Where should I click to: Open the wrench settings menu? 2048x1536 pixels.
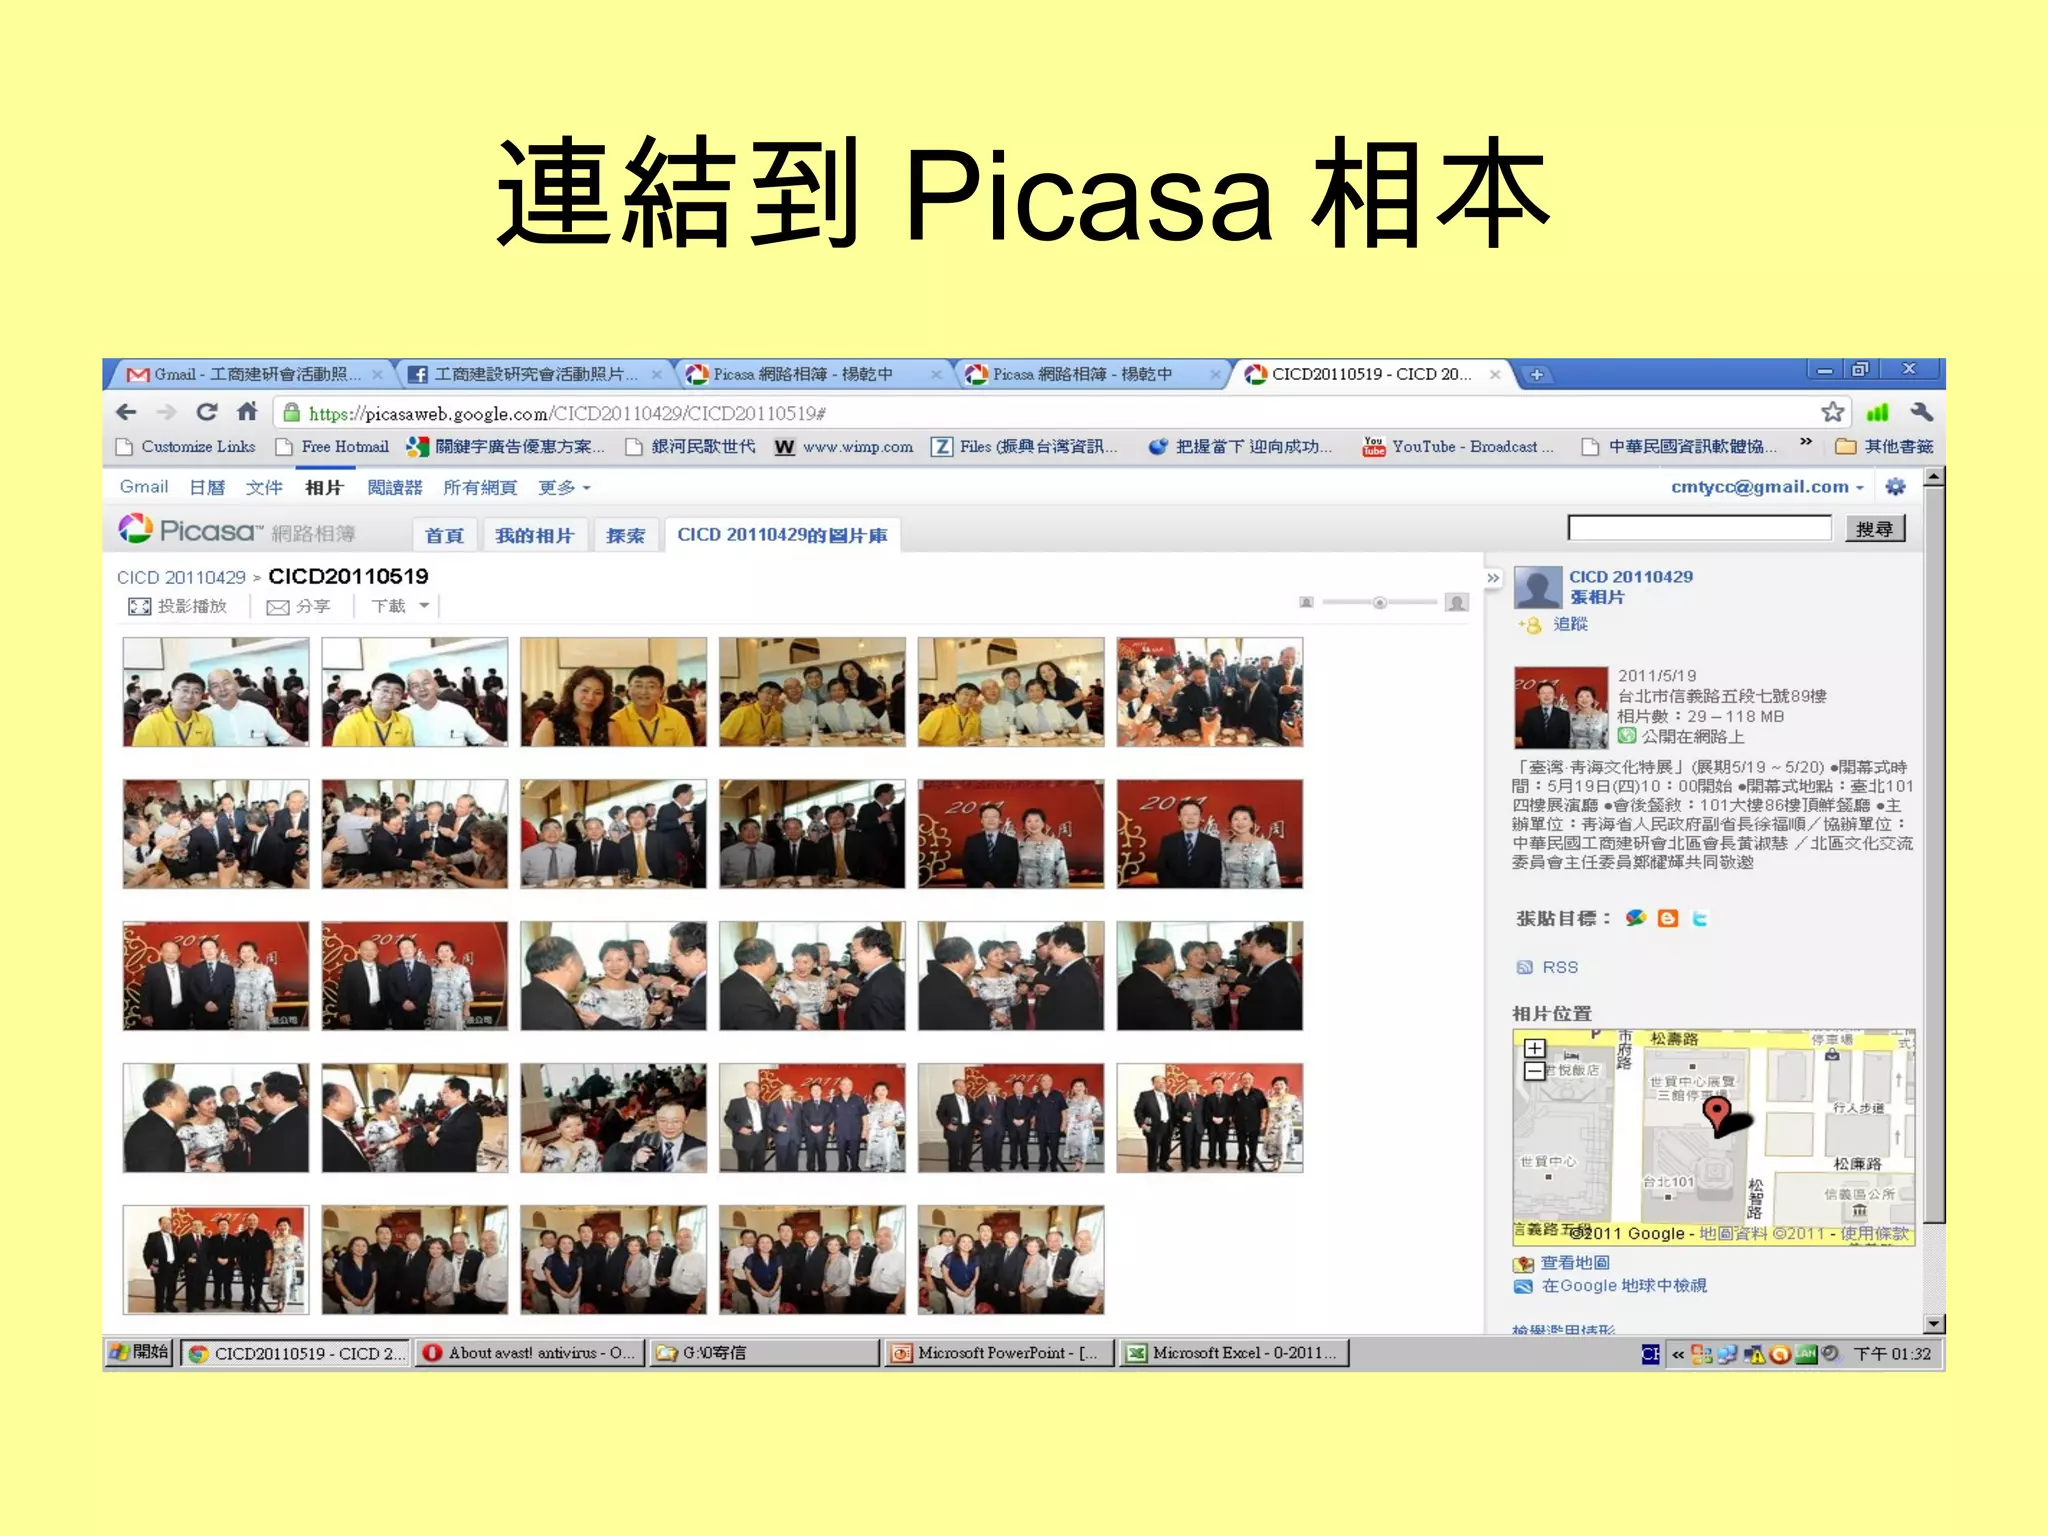tap(1921, 412)
